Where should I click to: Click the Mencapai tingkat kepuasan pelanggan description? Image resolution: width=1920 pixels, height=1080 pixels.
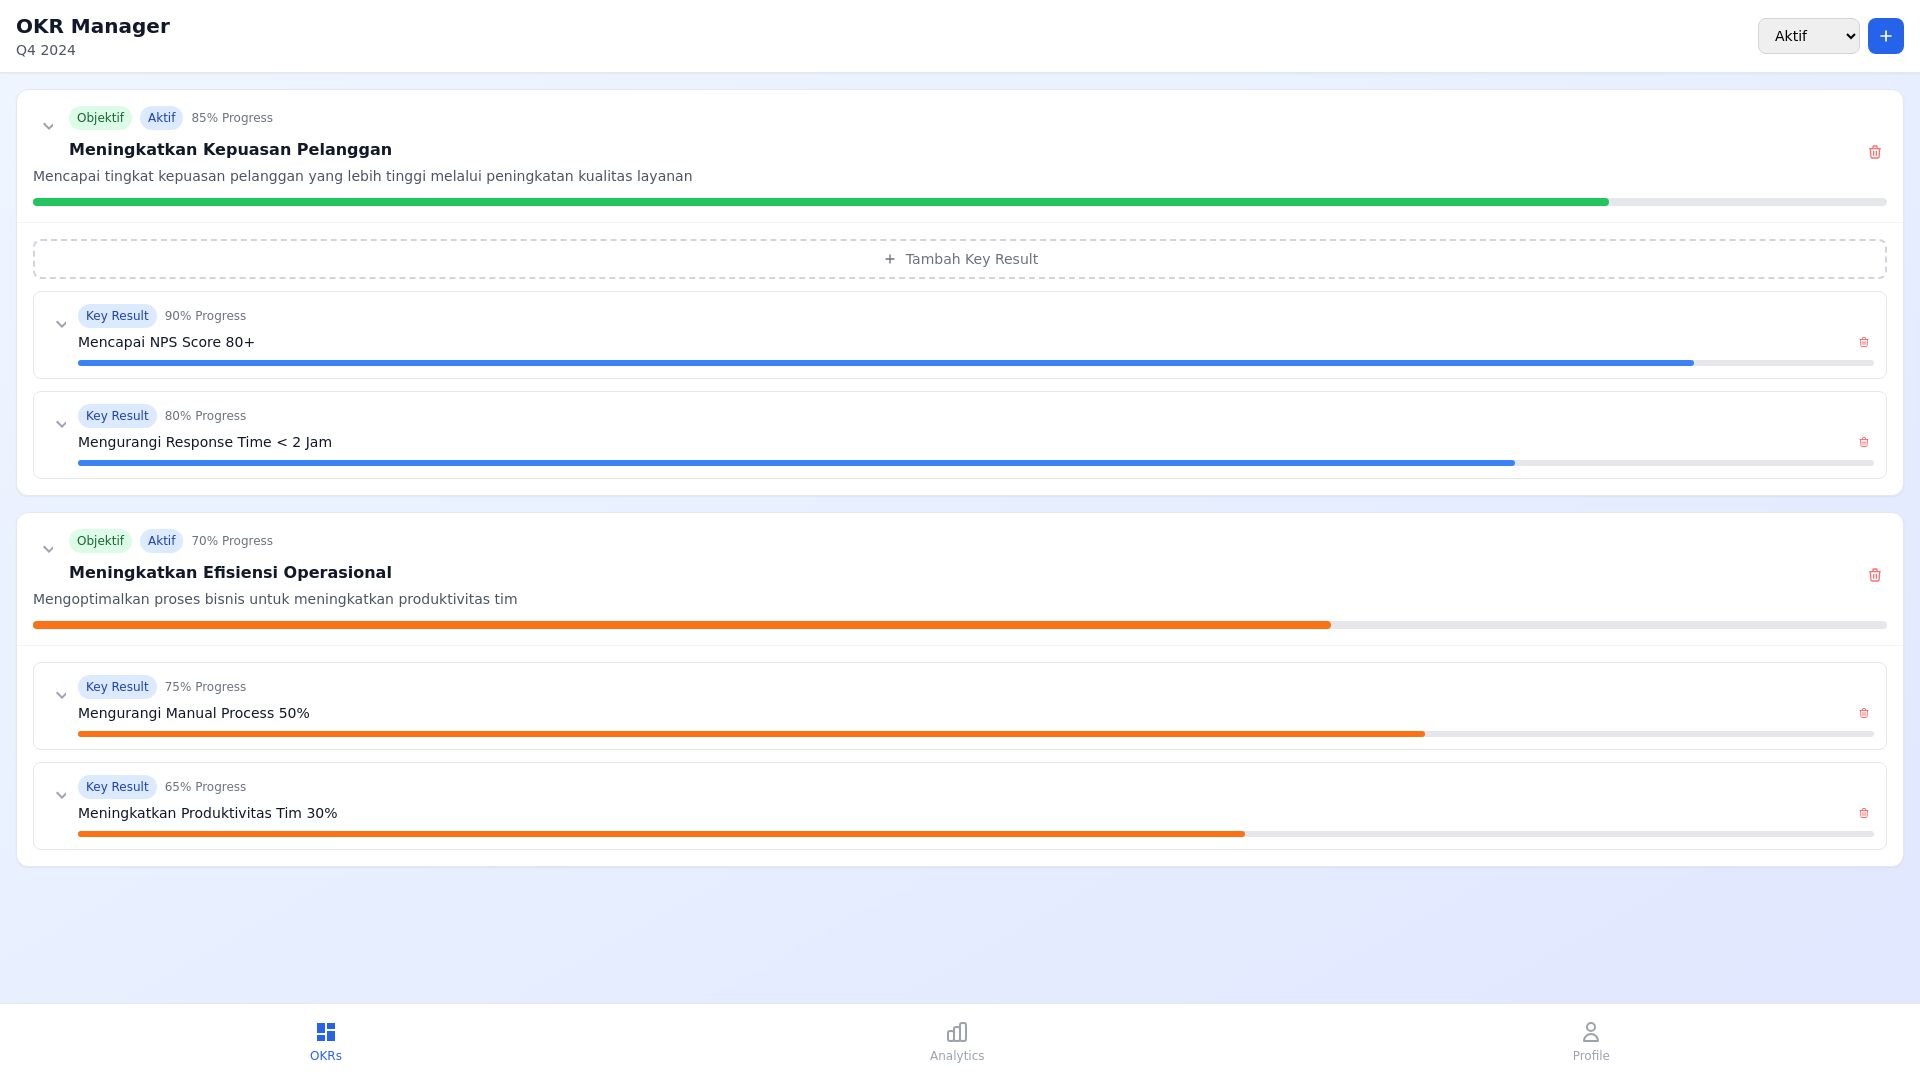coord(362,176)
